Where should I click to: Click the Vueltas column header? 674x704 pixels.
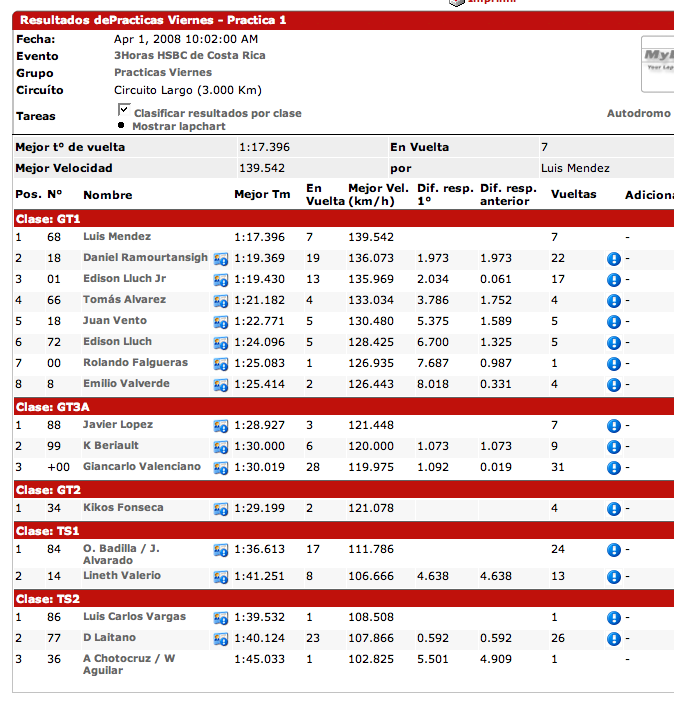[573, 195]
